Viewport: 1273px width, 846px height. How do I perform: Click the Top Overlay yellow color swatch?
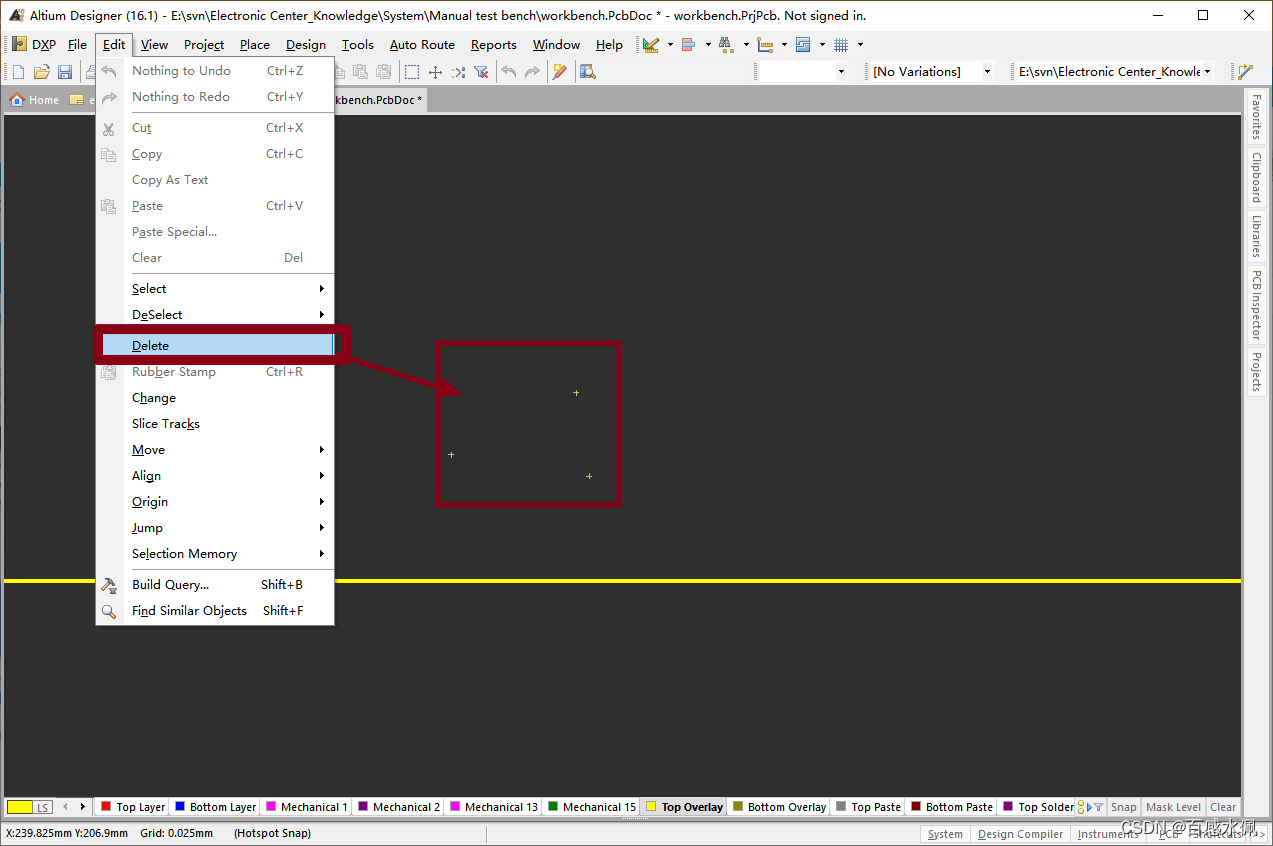click(x=651, y=806)
